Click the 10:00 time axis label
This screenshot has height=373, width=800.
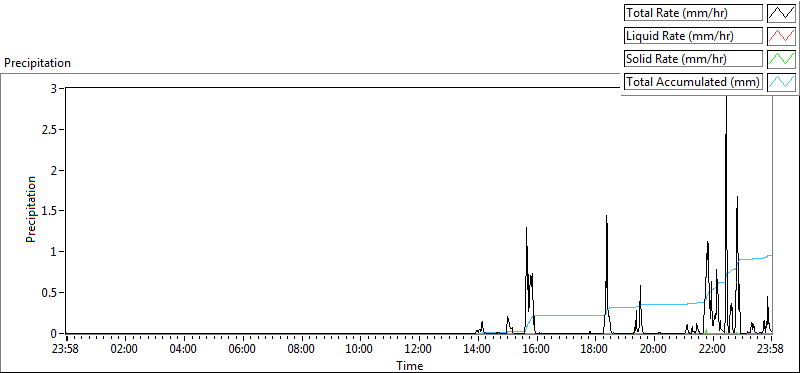click(359, 350)
